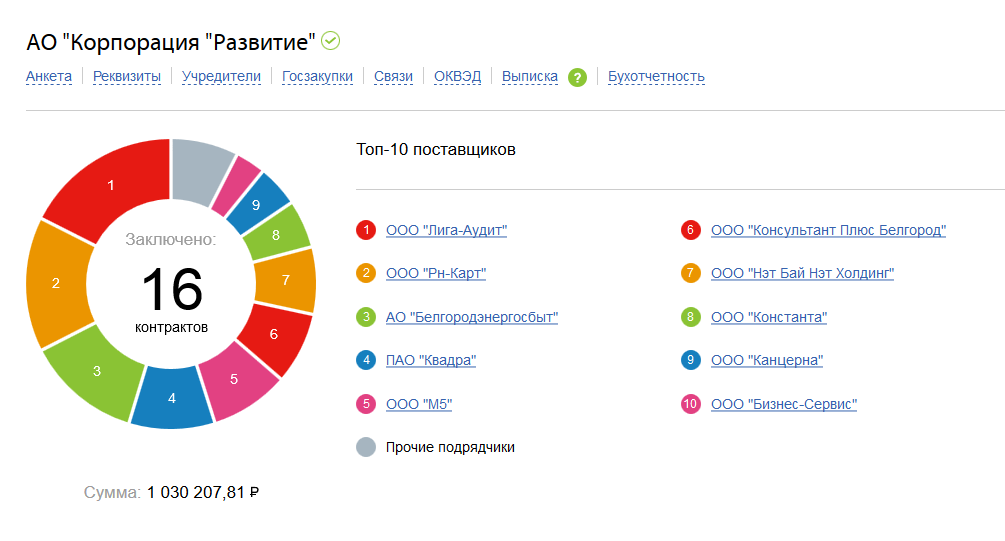Open the Учредители tab
This screenshot has width=1005, height=541.
click(221, 76)
